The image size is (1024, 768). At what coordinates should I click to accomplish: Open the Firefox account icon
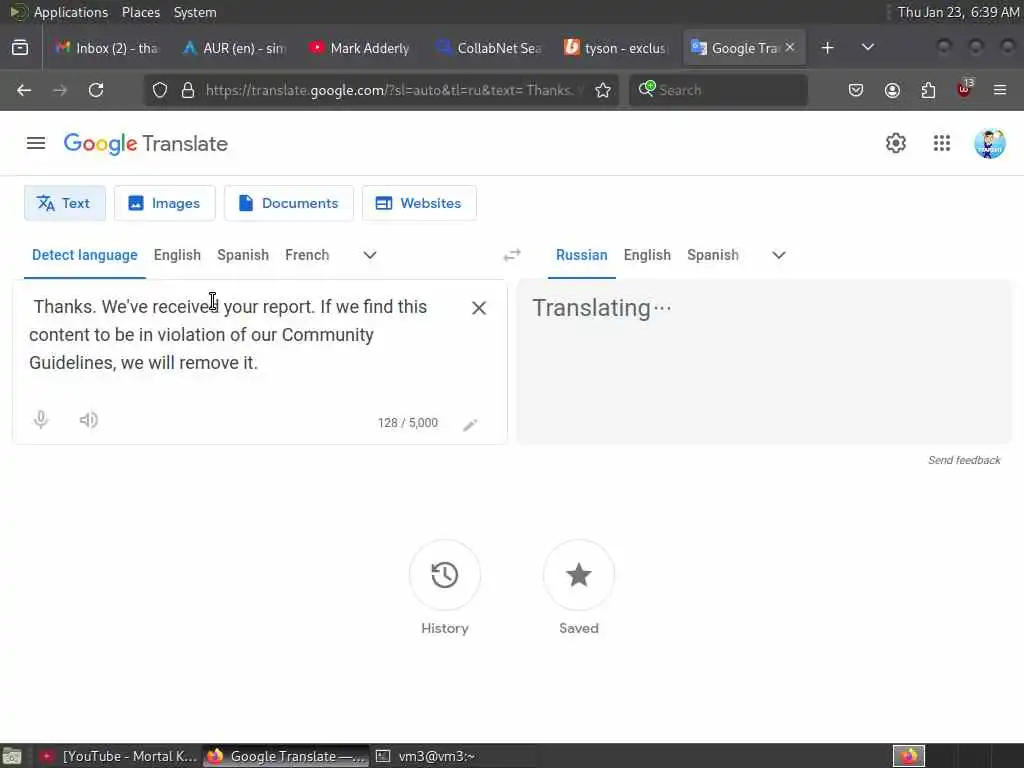click(x=892, y=90)
